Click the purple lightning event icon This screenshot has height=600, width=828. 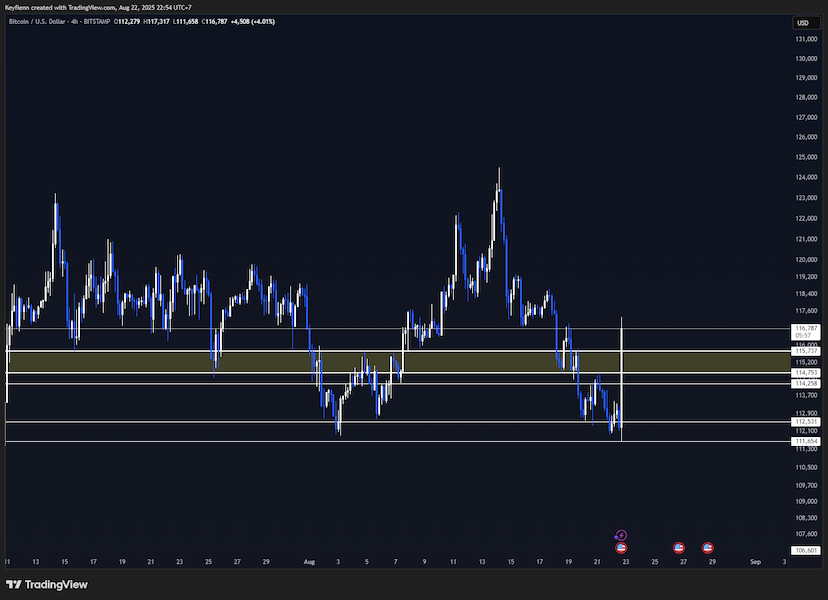tap(621, 535)
